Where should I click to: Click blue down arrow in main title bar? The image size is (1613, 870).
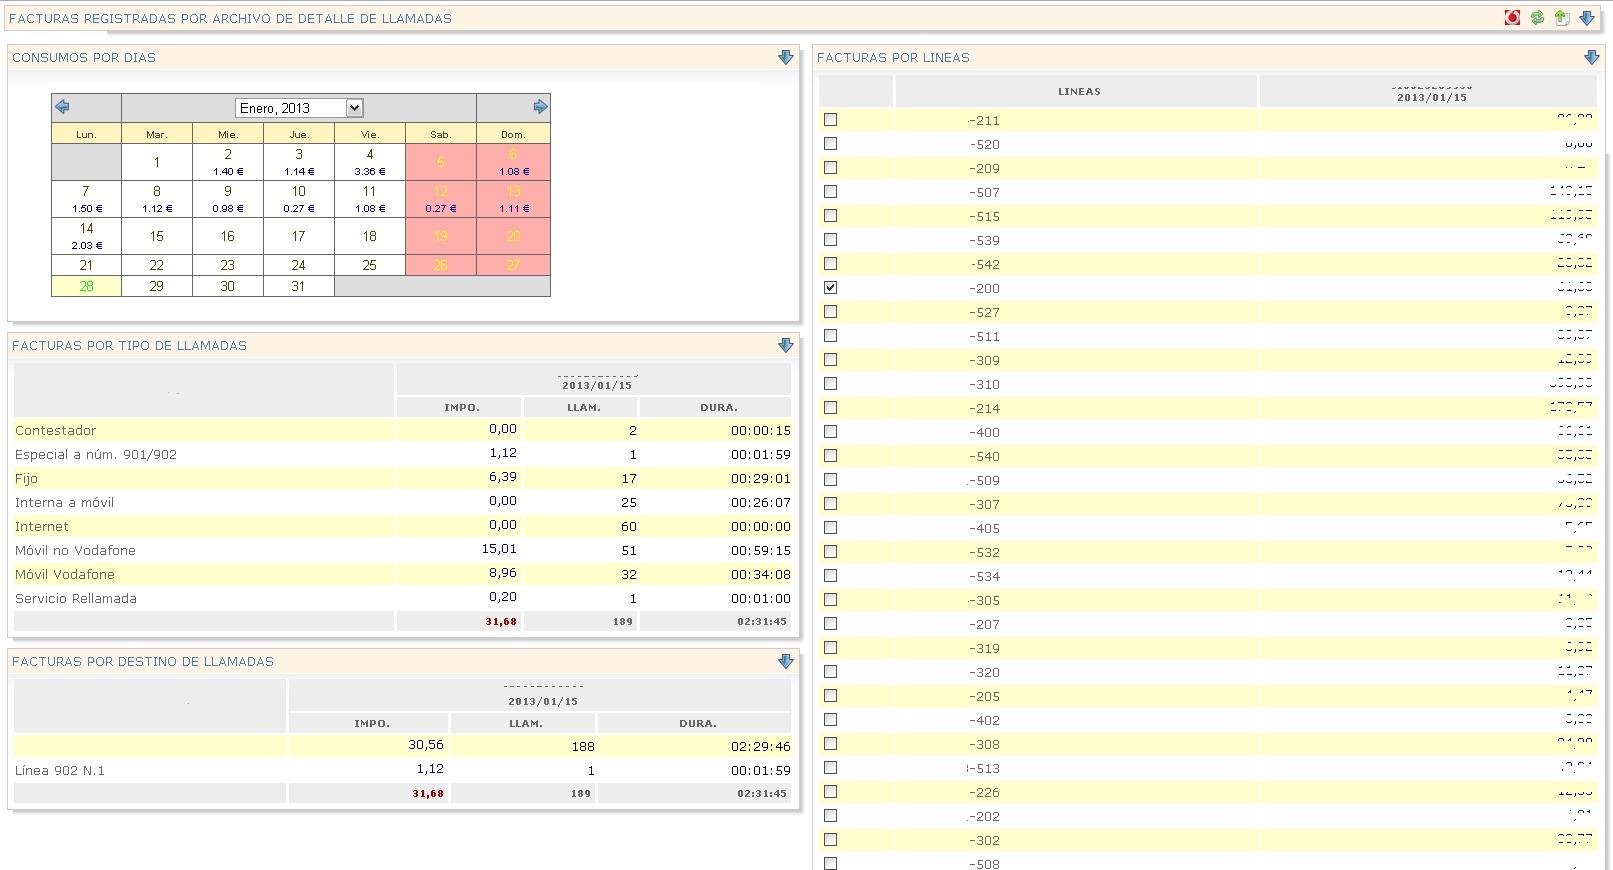pos(1586,18)
